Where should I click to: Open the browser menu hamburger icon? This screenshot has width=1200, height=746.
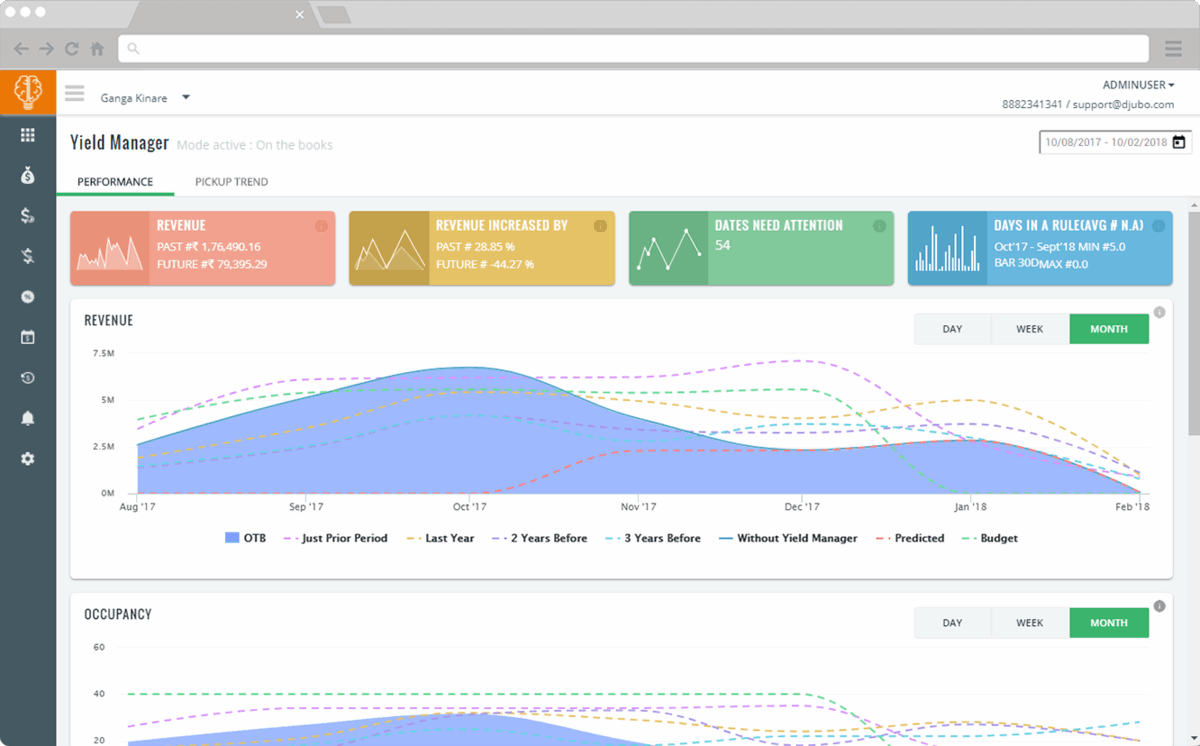tap(1174, 48)
